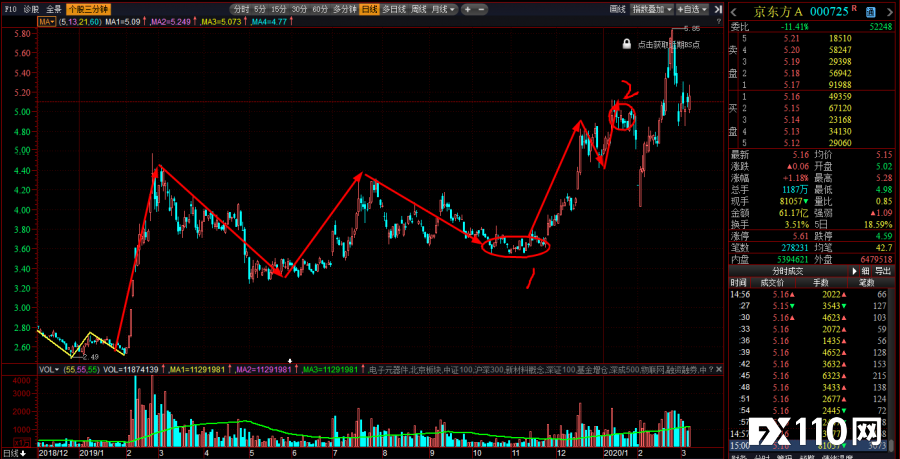900x459 pixels.
Task: Select the 60分 period
Action: pyautogui.click(x=320, y=9)
